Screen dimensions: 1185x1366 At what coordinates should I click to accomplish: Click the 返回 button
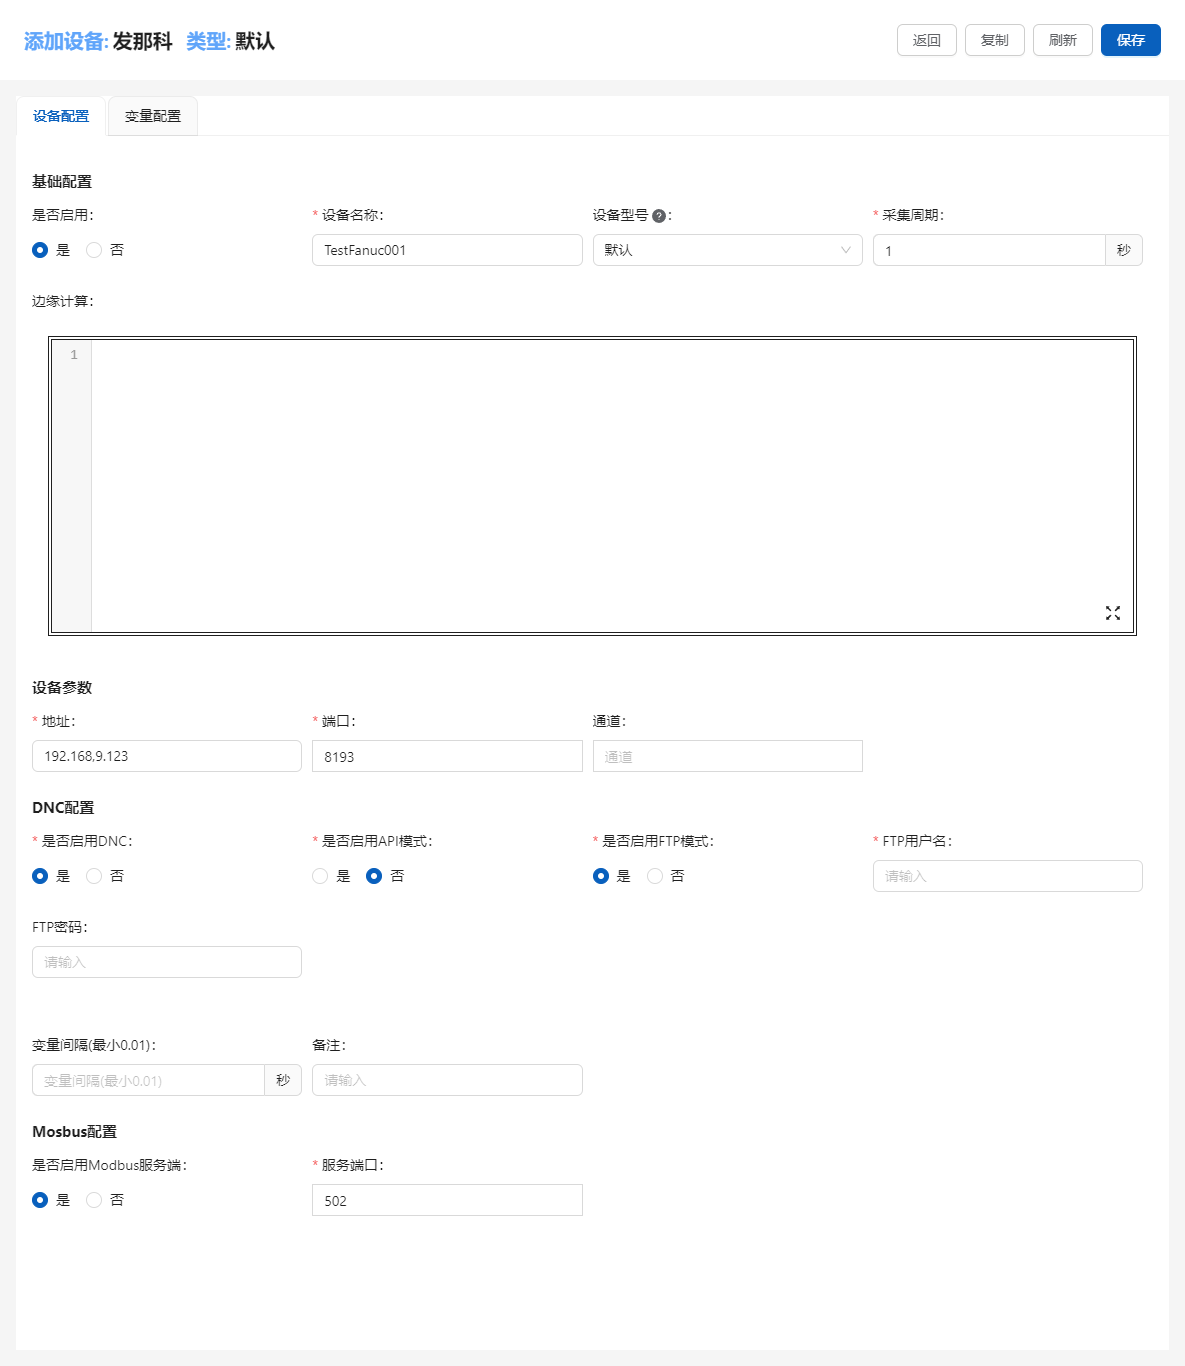(x=926, y=40)
